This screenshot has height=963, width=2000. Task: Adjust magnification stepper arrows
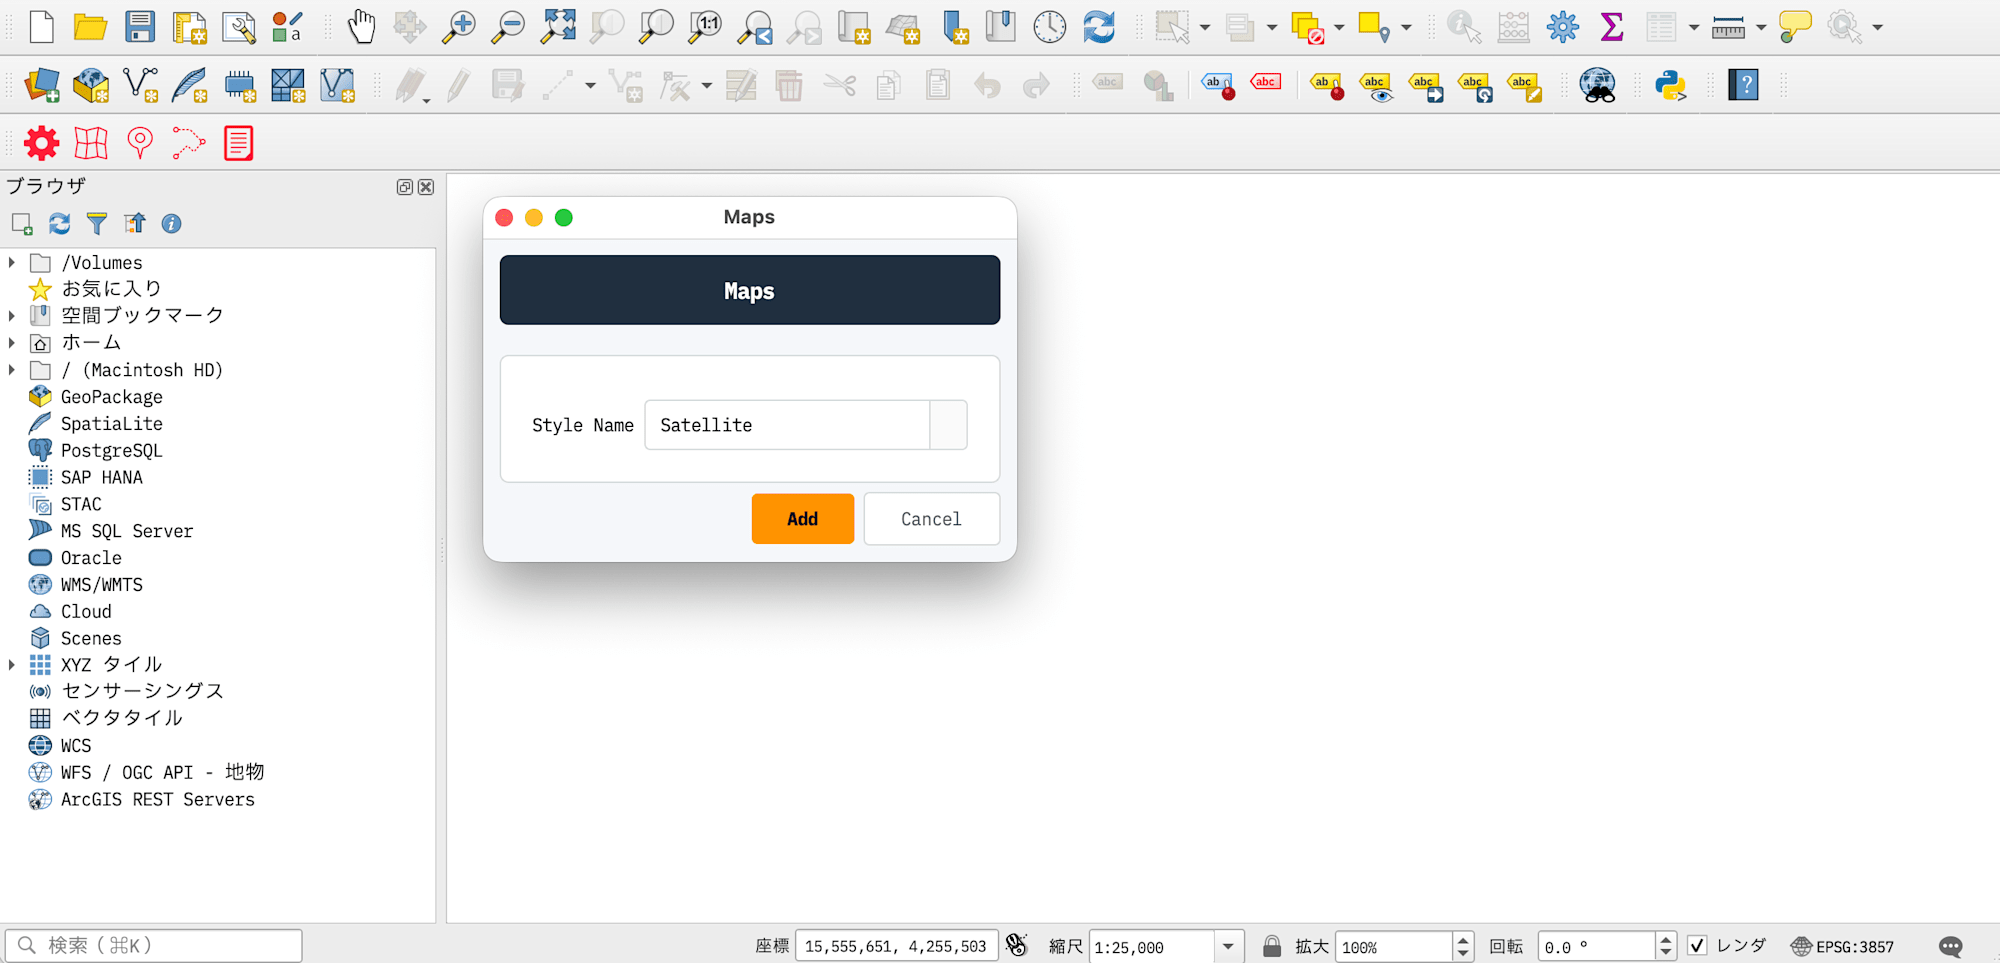tap(1463, 946)
